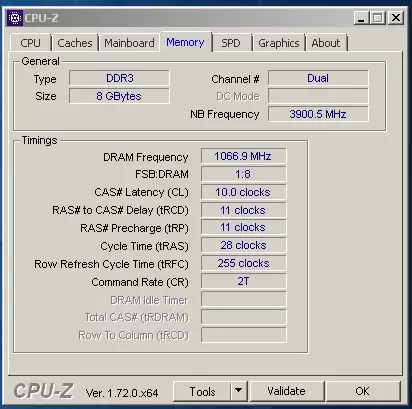The image size is (412, 409).
Task: Click the empty Row To Column field
Action: click(243, 335)
